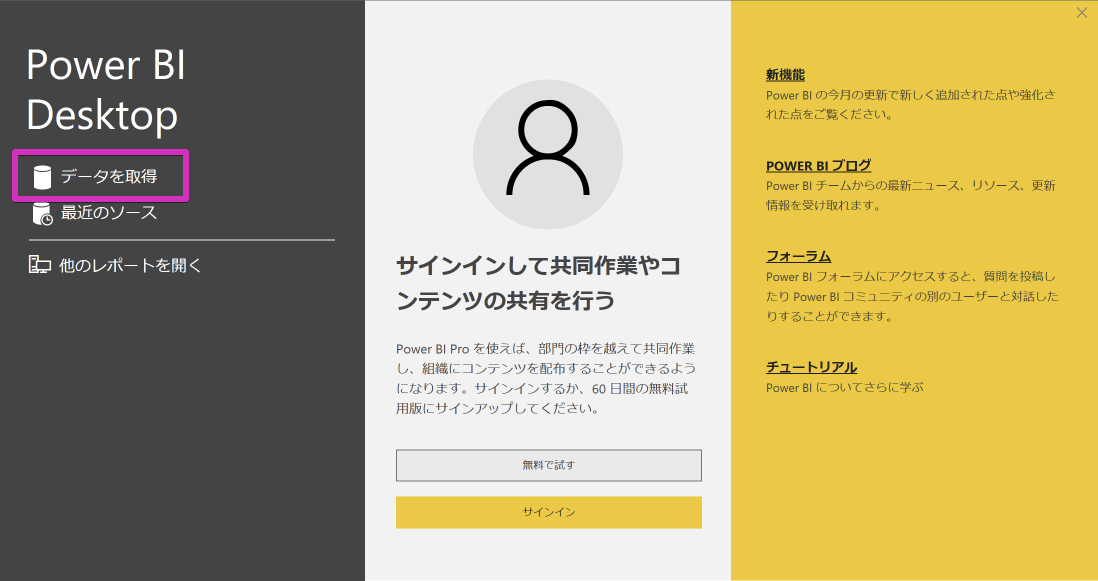Close the start screen with X
This screenshot has height=581, width=1098.
(1081, 13)
